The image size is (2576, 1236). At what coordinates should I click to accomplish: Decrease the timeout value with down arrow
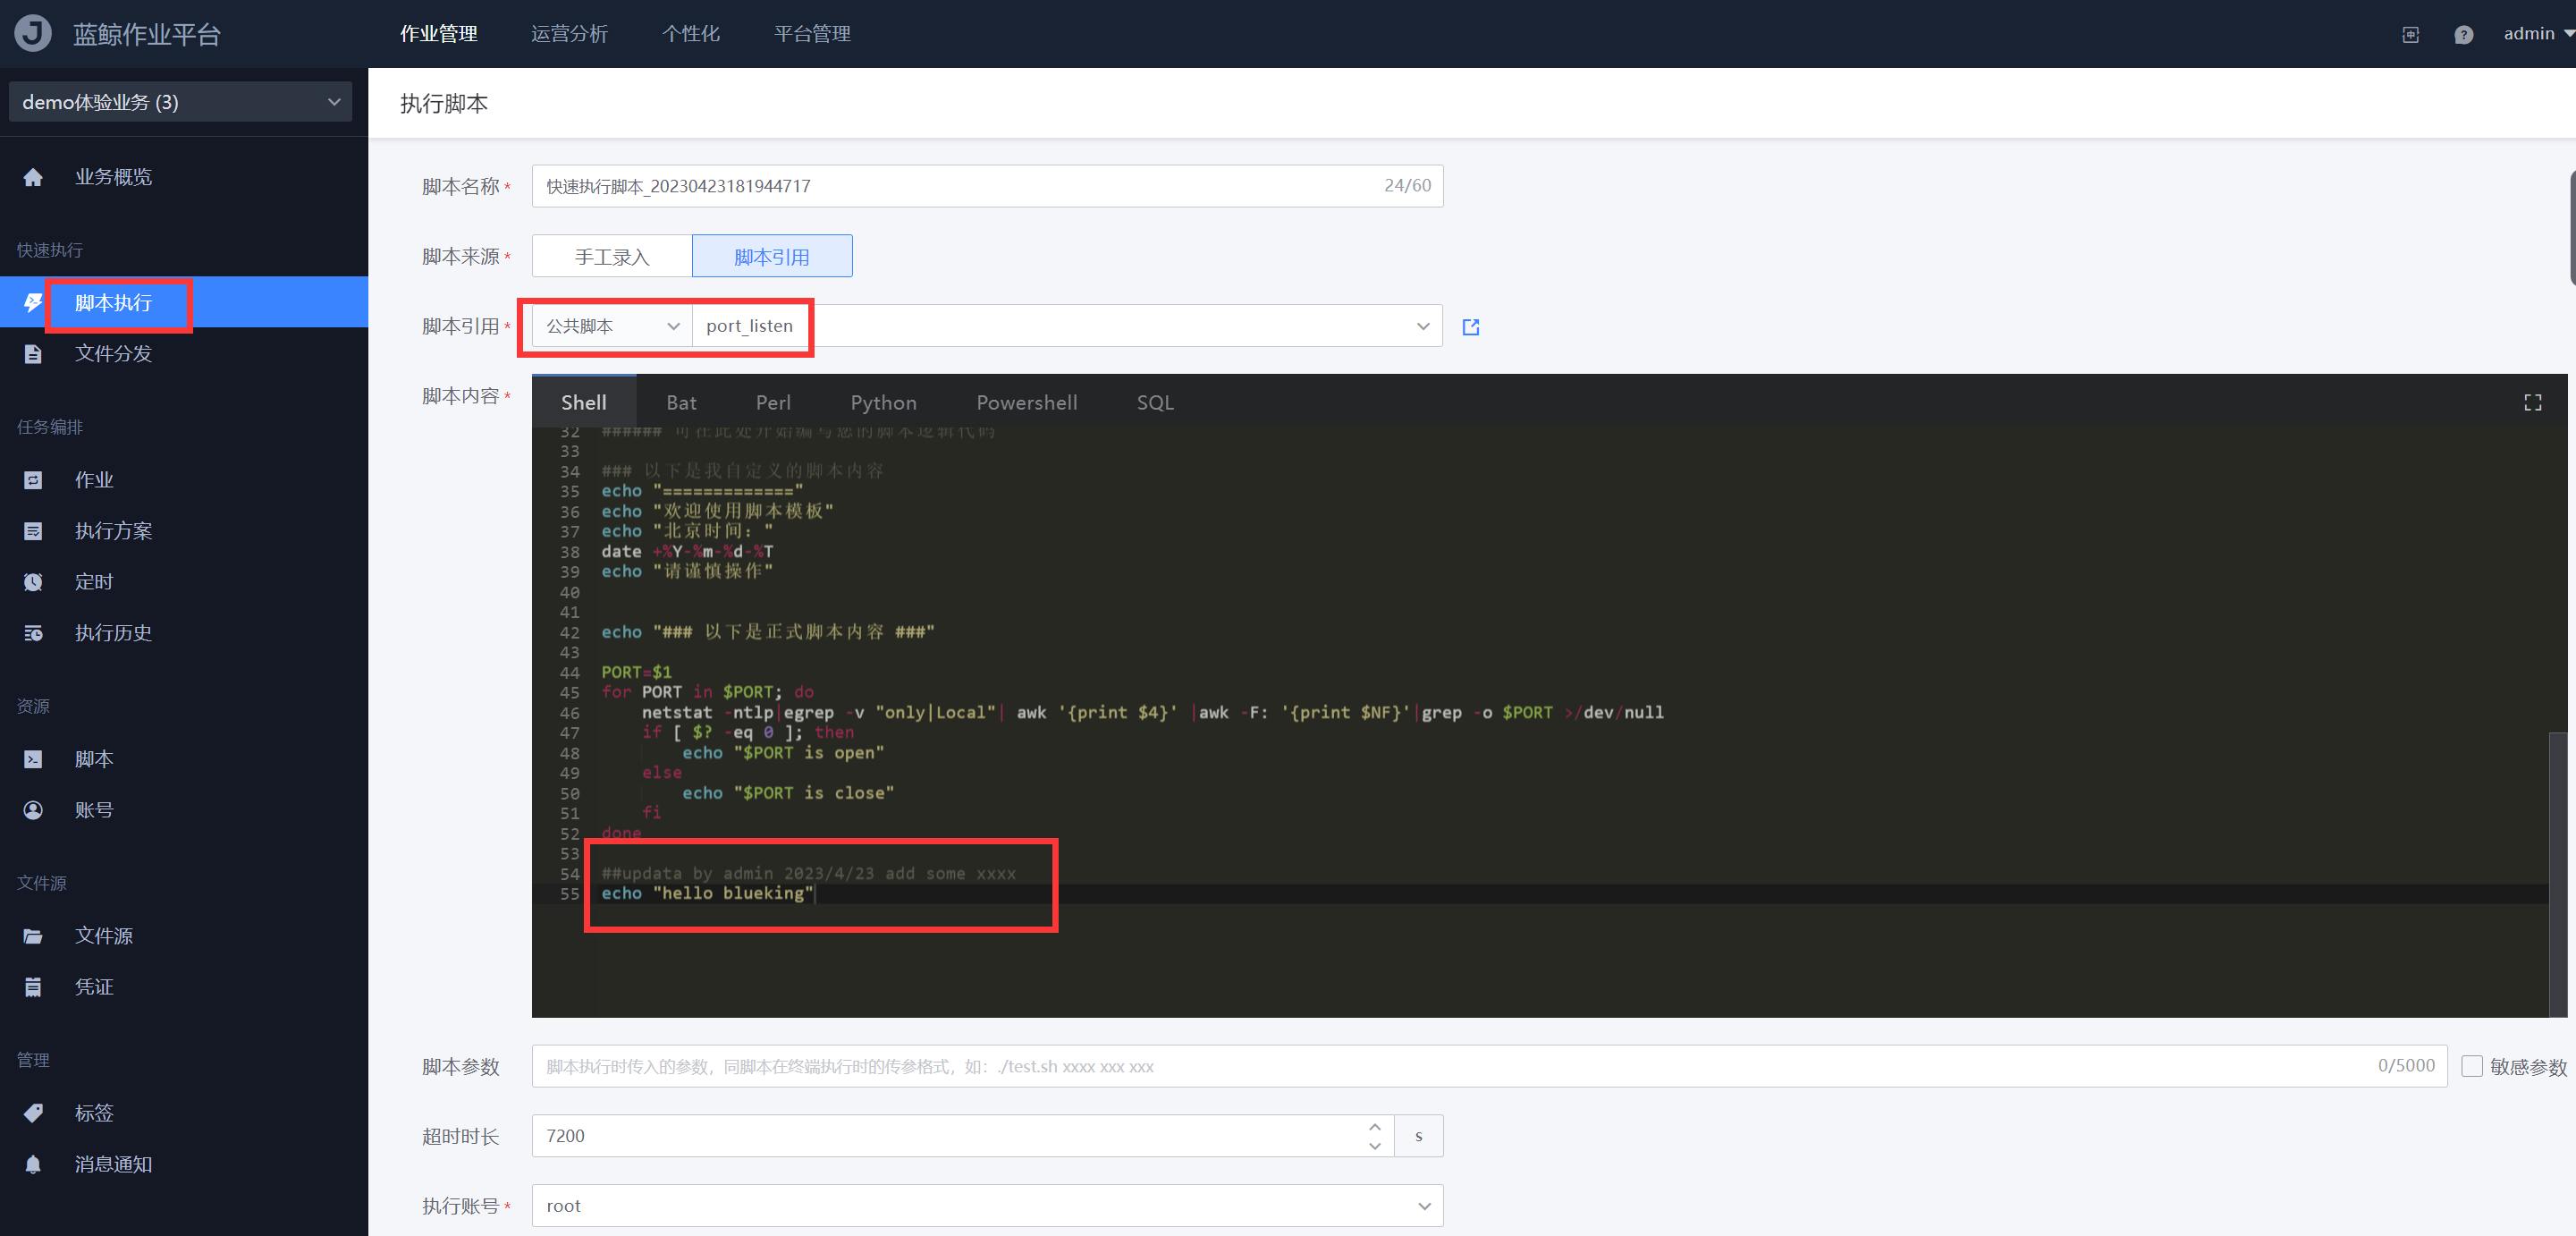tap(1374, 1146)
